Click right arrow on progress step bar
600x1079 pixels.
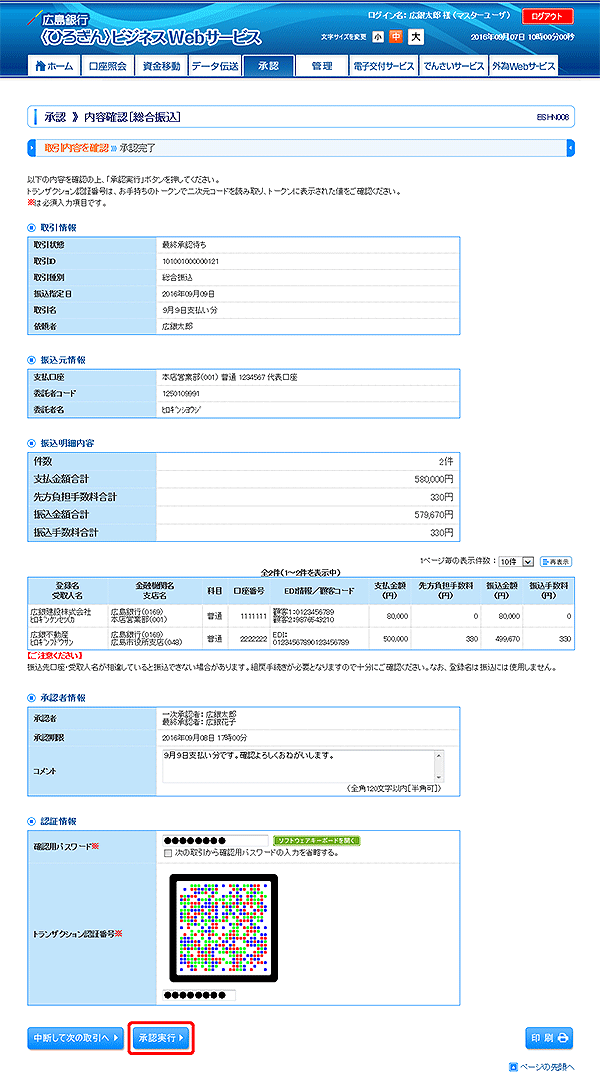570,148
